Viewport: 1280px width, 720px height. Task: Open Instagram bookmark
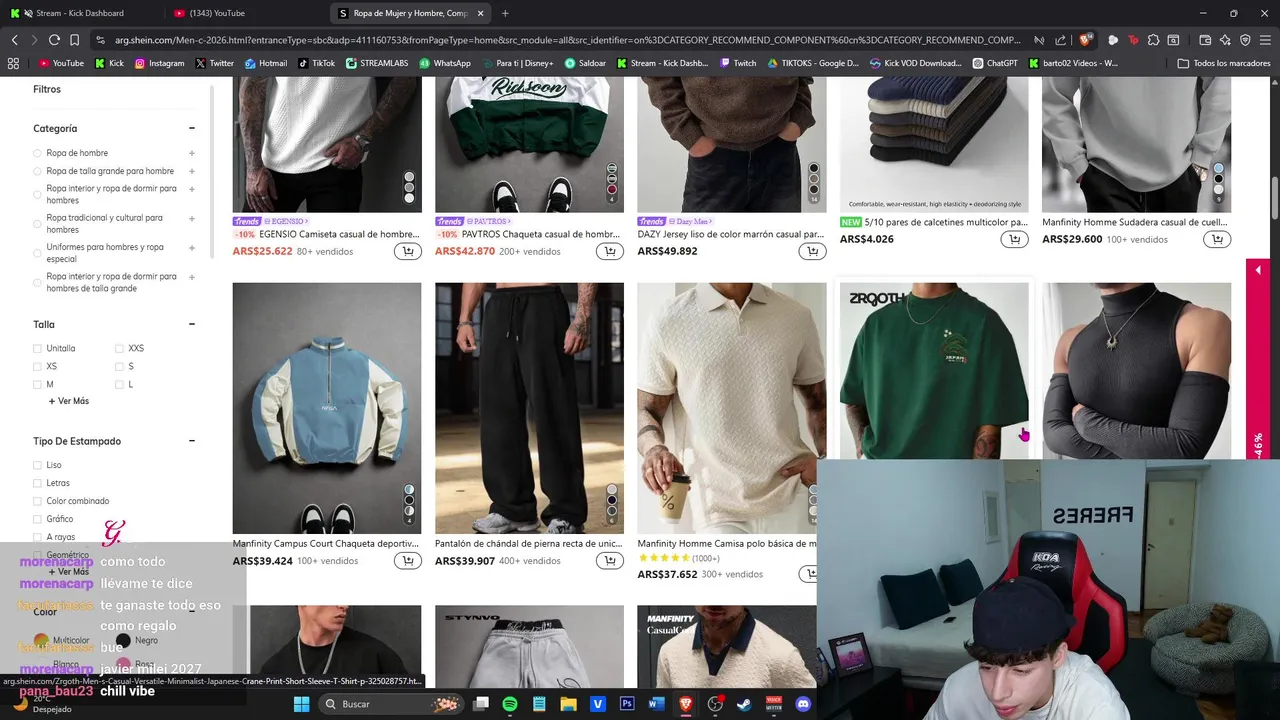click(x=160, y=63)
